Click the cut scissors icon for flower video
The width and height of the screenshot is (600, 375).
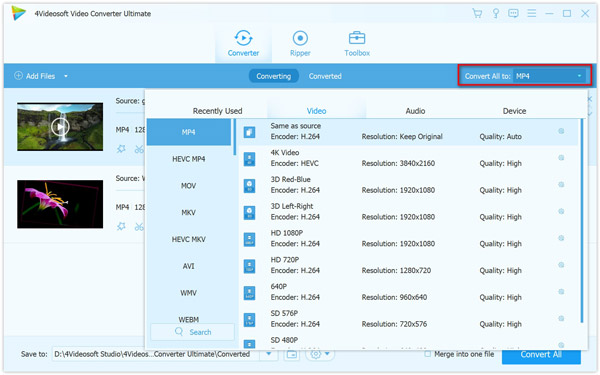click(x=139, y=226)
